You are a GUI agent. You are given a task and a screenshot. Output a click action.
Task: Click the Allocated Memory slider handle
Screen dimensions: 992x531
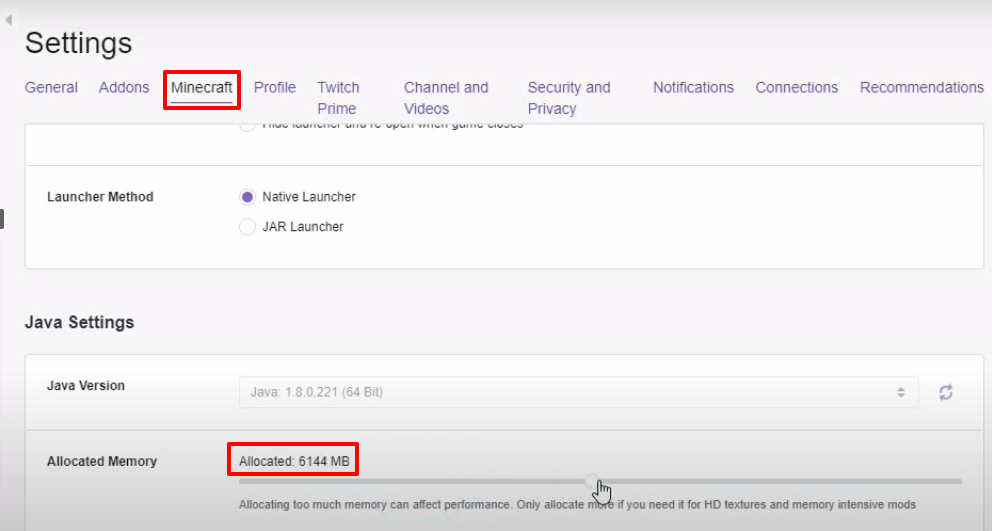tap(592, 481)
